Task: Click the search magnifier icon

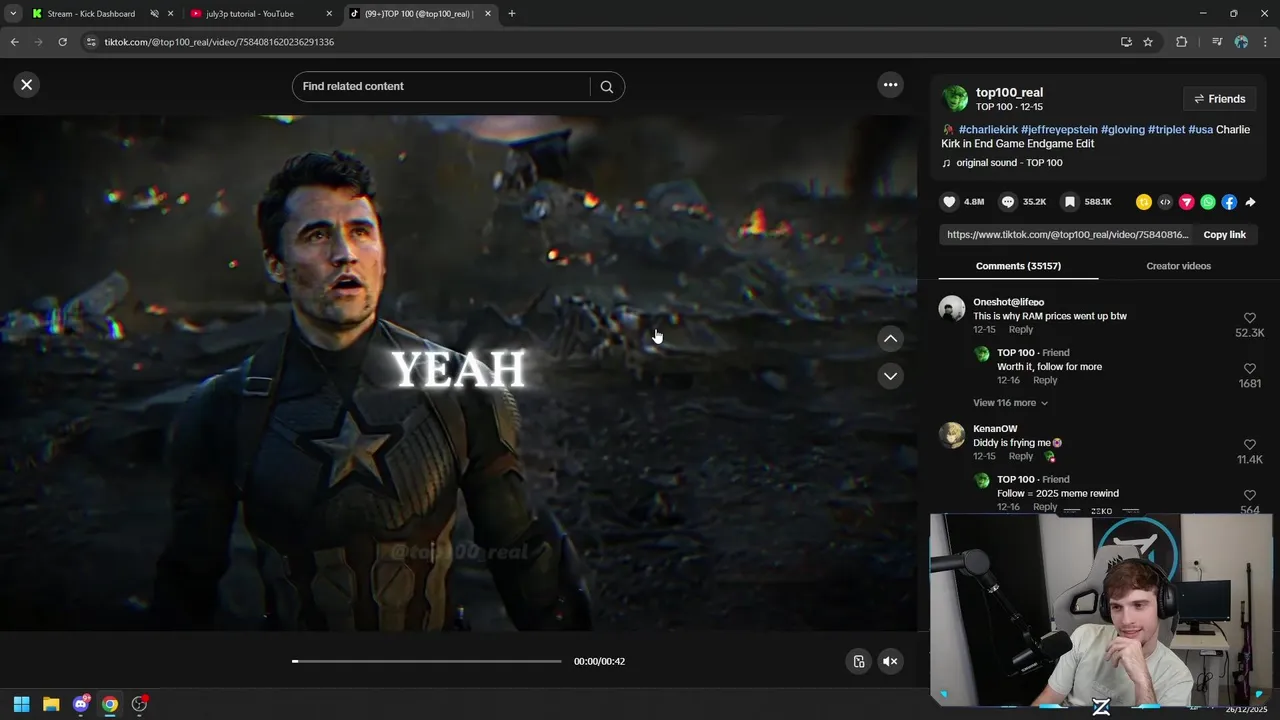Action: click(x=606, y=86)
